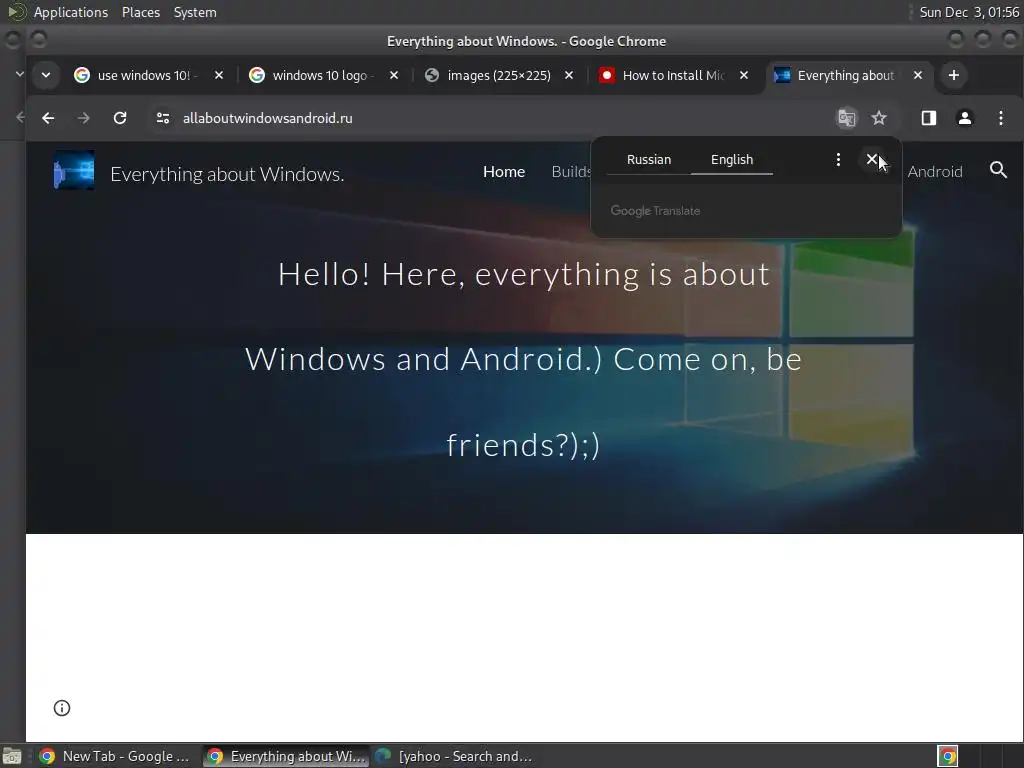This screenshot has width=1024, height=768.
Task: Open a new Chrome tab
Action: tap(953, 75)
